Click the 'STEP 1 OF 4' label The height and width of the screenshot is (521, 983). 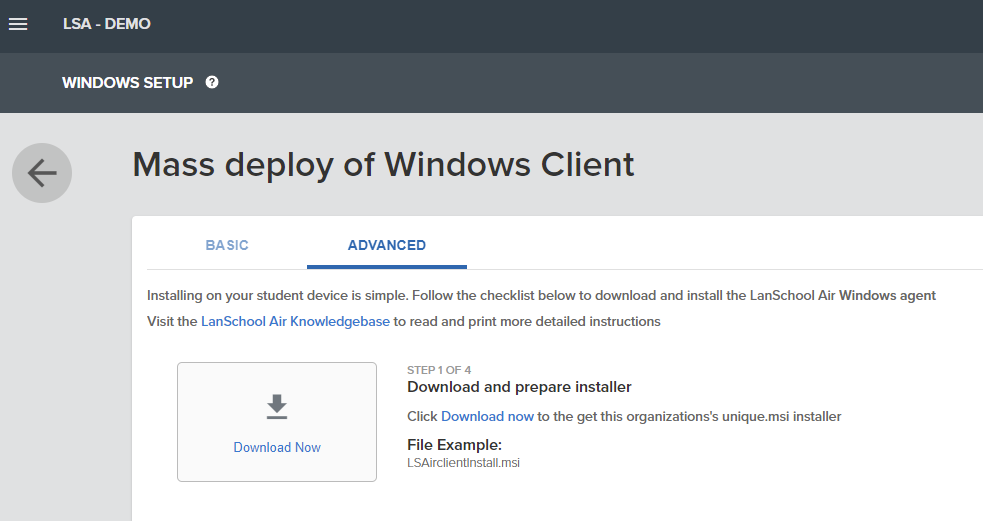[439, 370]
